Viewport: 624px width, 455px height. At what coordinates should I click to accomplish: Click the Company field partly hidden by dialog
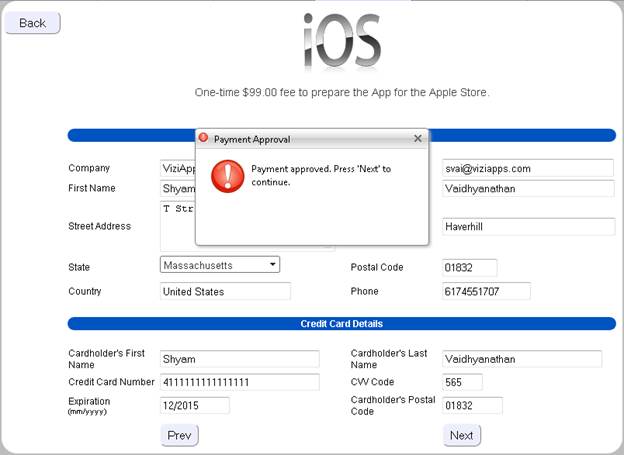(178, 168)
